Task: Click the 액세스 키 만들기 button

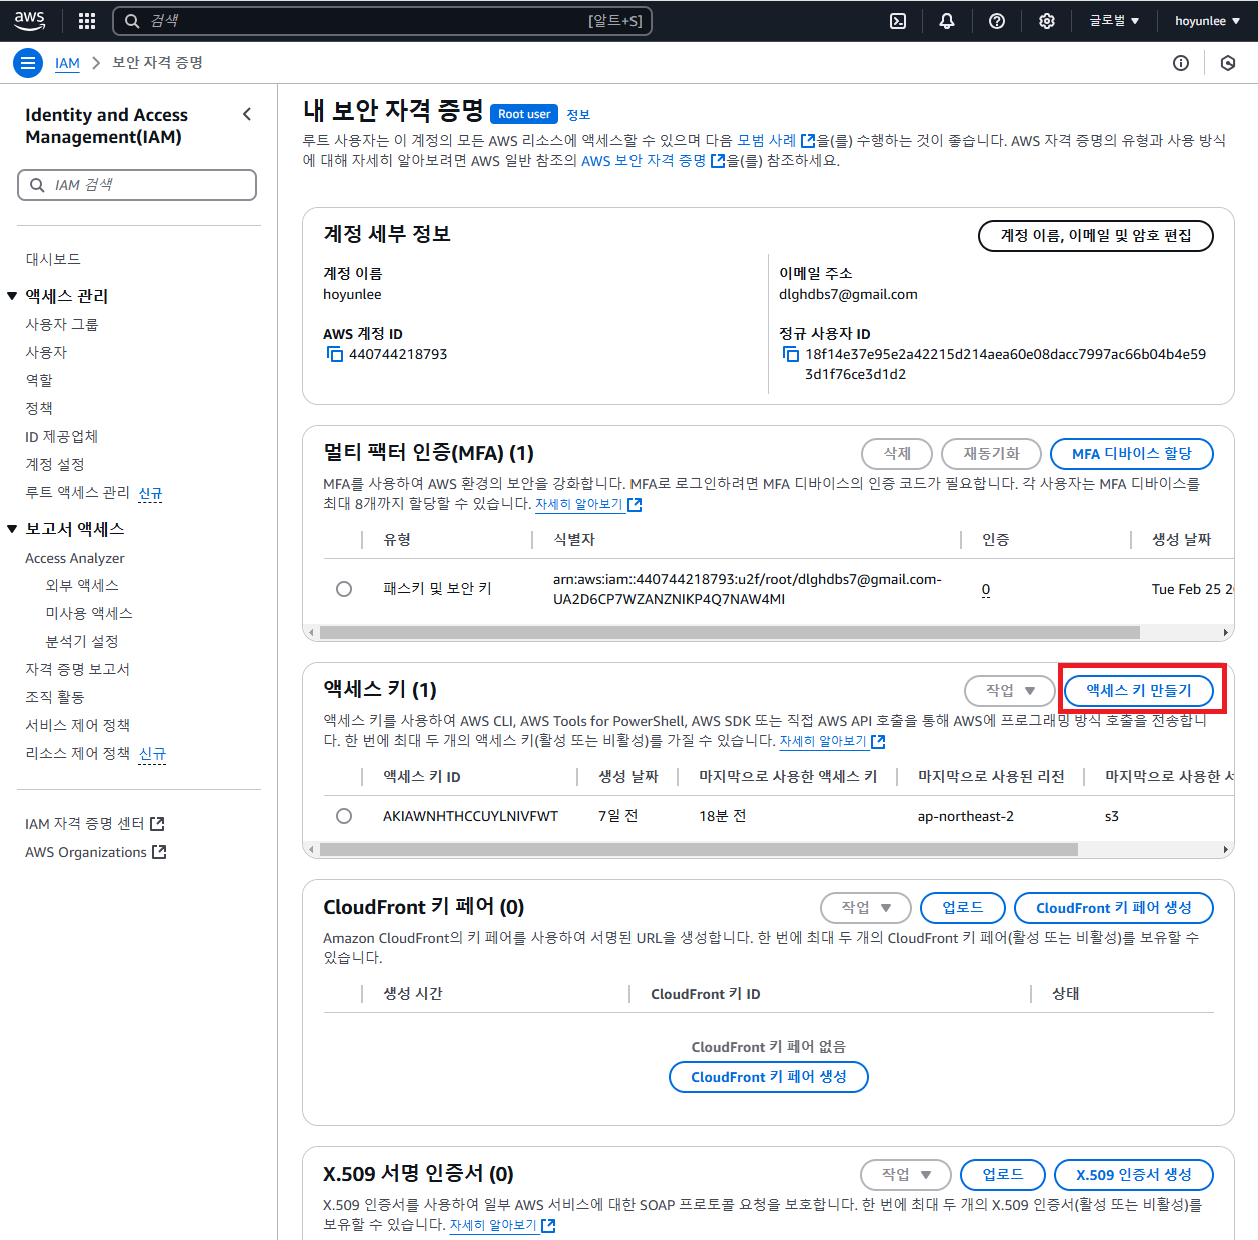Action: (x=1139, y=690)
